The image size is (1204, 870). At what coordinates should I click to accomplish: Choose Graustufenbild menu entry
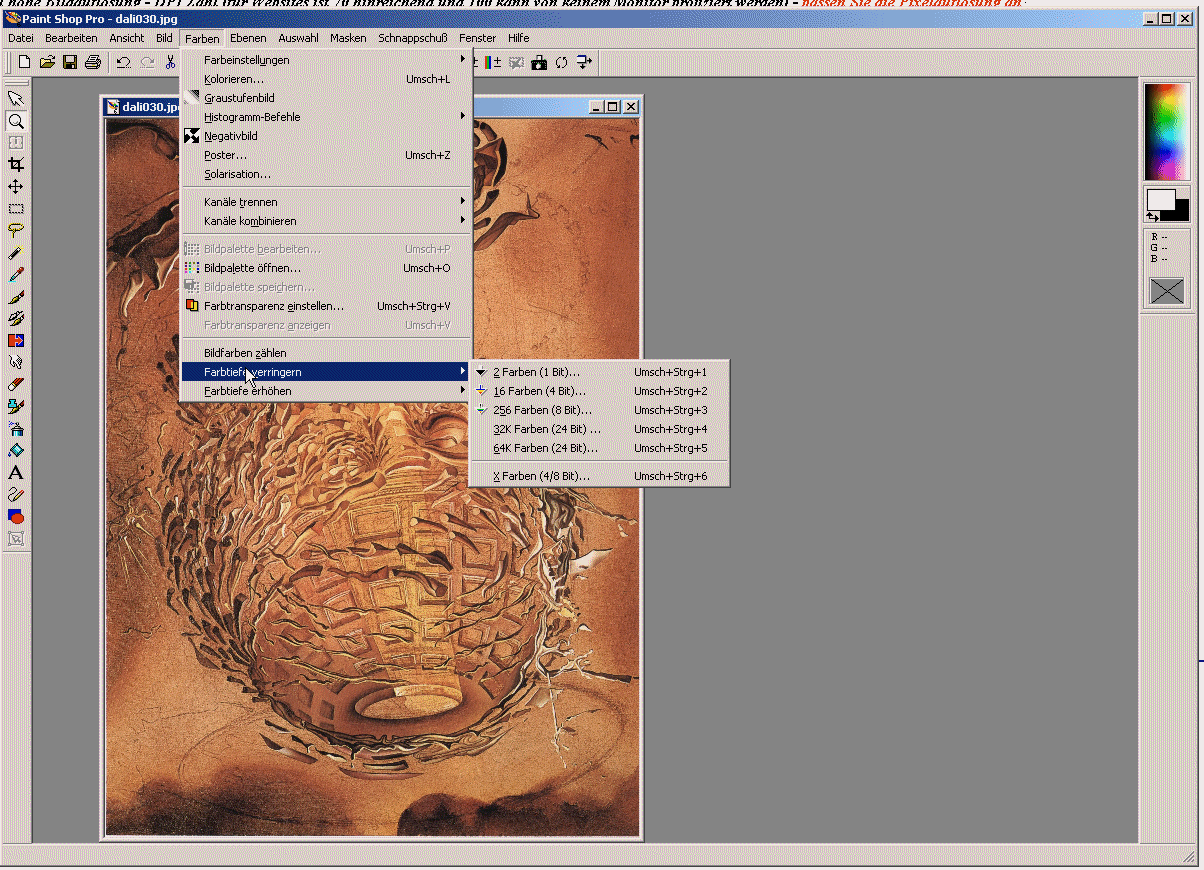pyautogui.click(x=325, y=98)
